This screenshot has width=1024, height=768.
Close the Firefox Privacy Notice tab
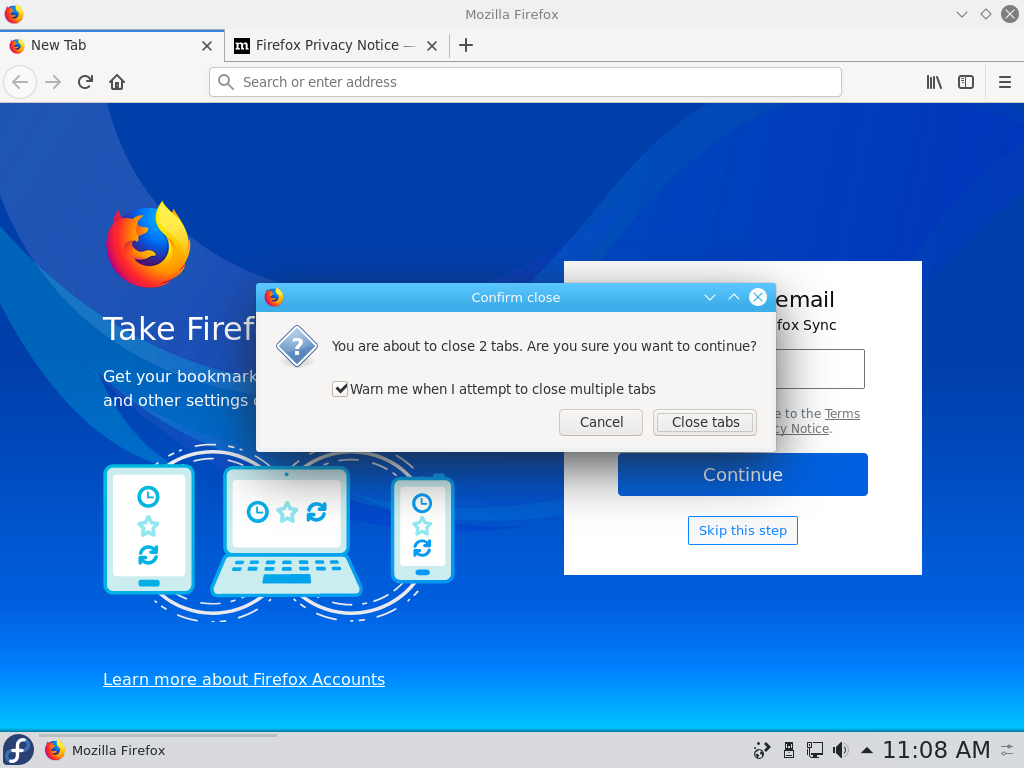(432, 46)
